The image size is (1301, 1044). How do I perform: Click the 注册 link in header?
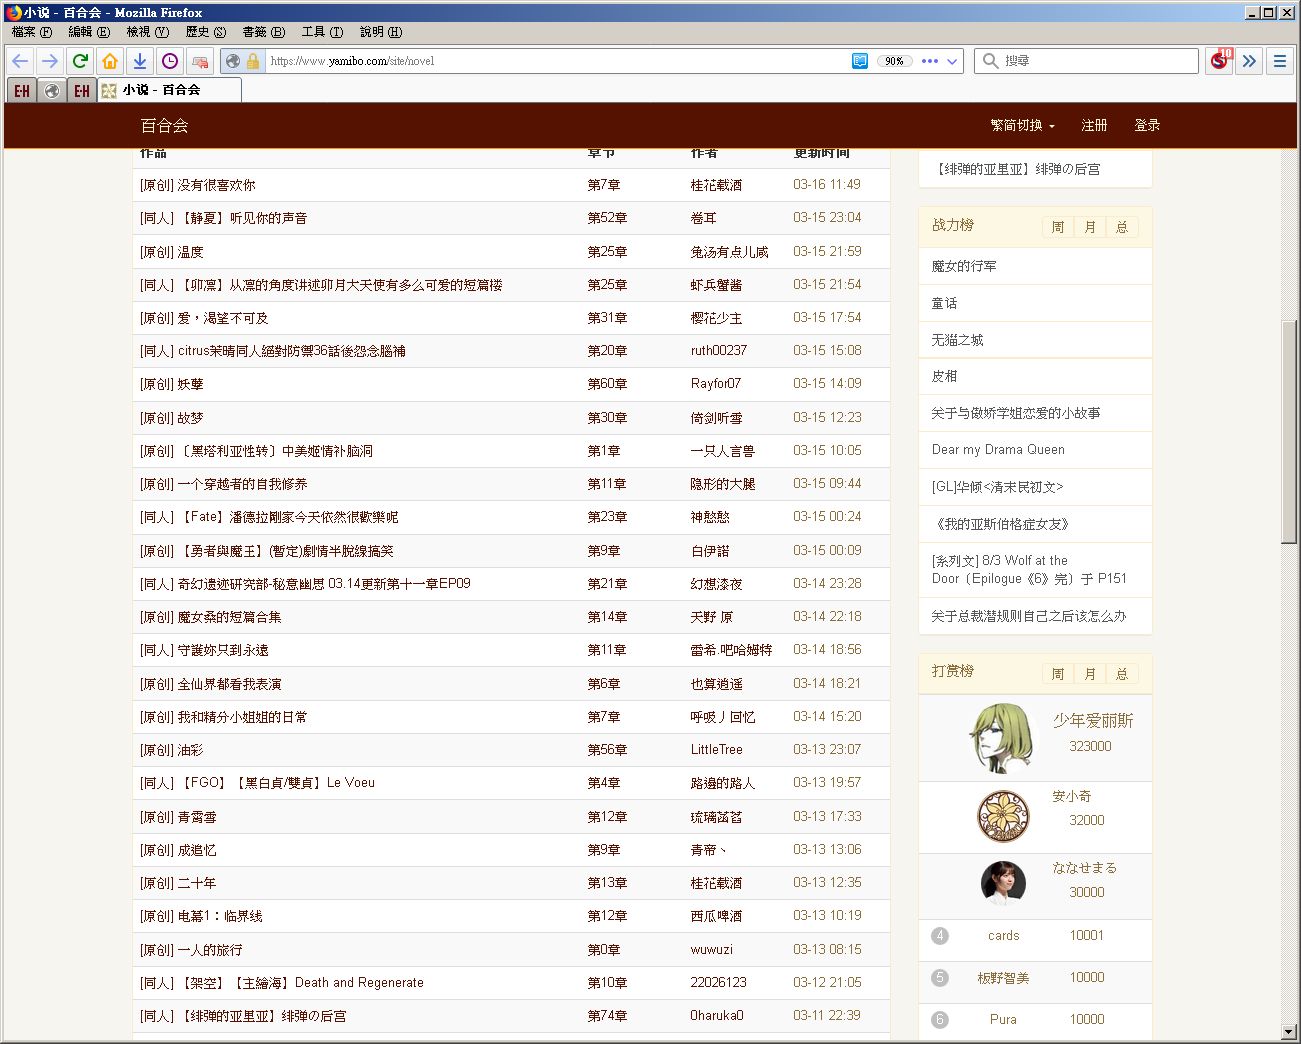(1094, 125)
